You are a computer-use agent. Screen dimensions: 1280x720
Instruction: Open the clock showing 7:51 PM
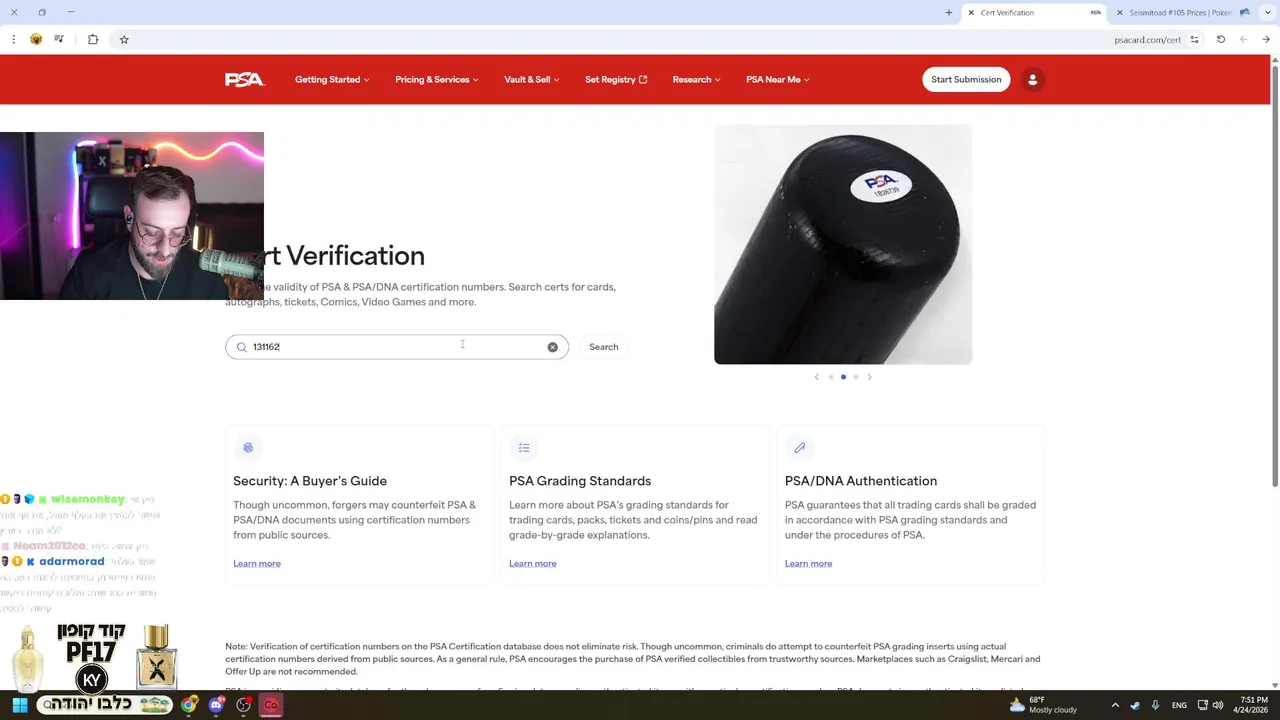click(1254, 705)
